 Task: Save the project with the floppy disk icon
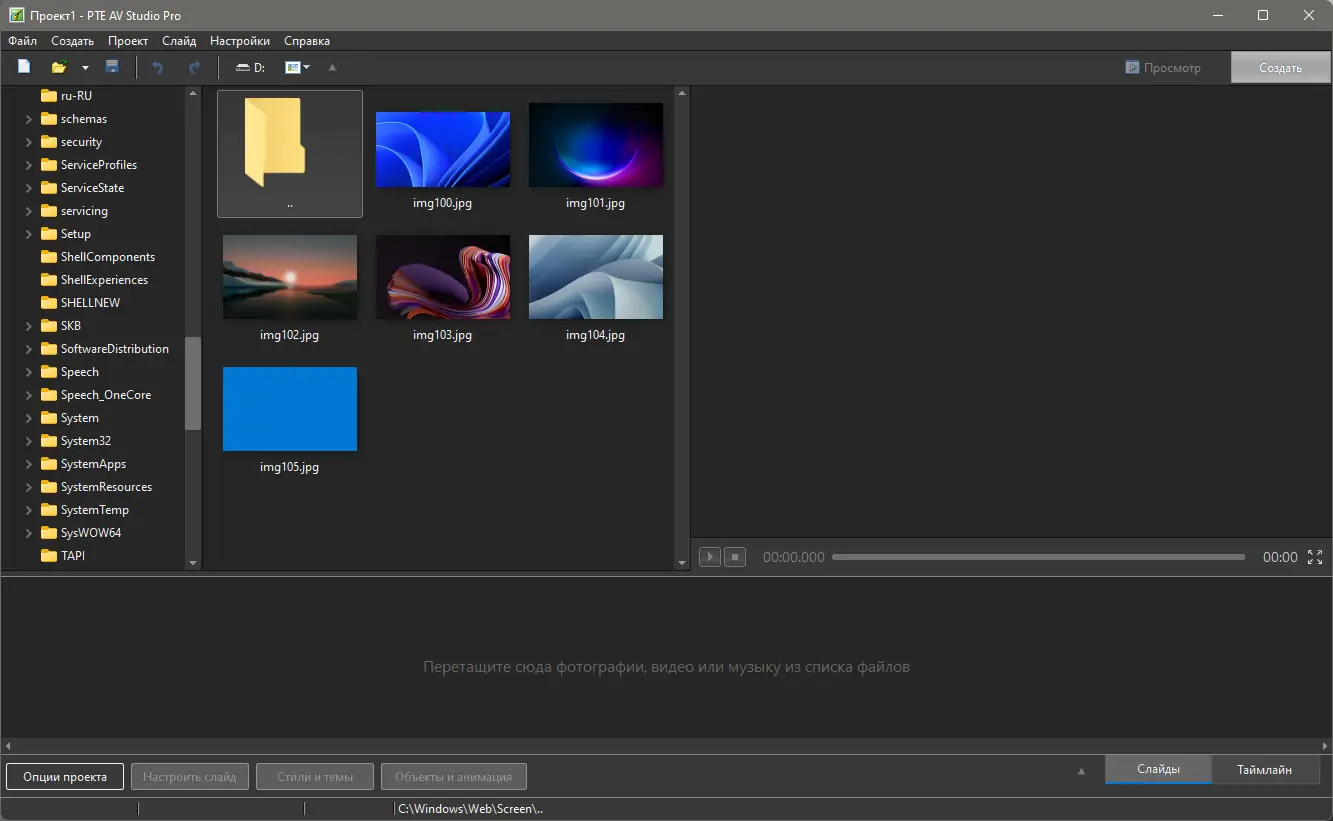pos(112,66)
